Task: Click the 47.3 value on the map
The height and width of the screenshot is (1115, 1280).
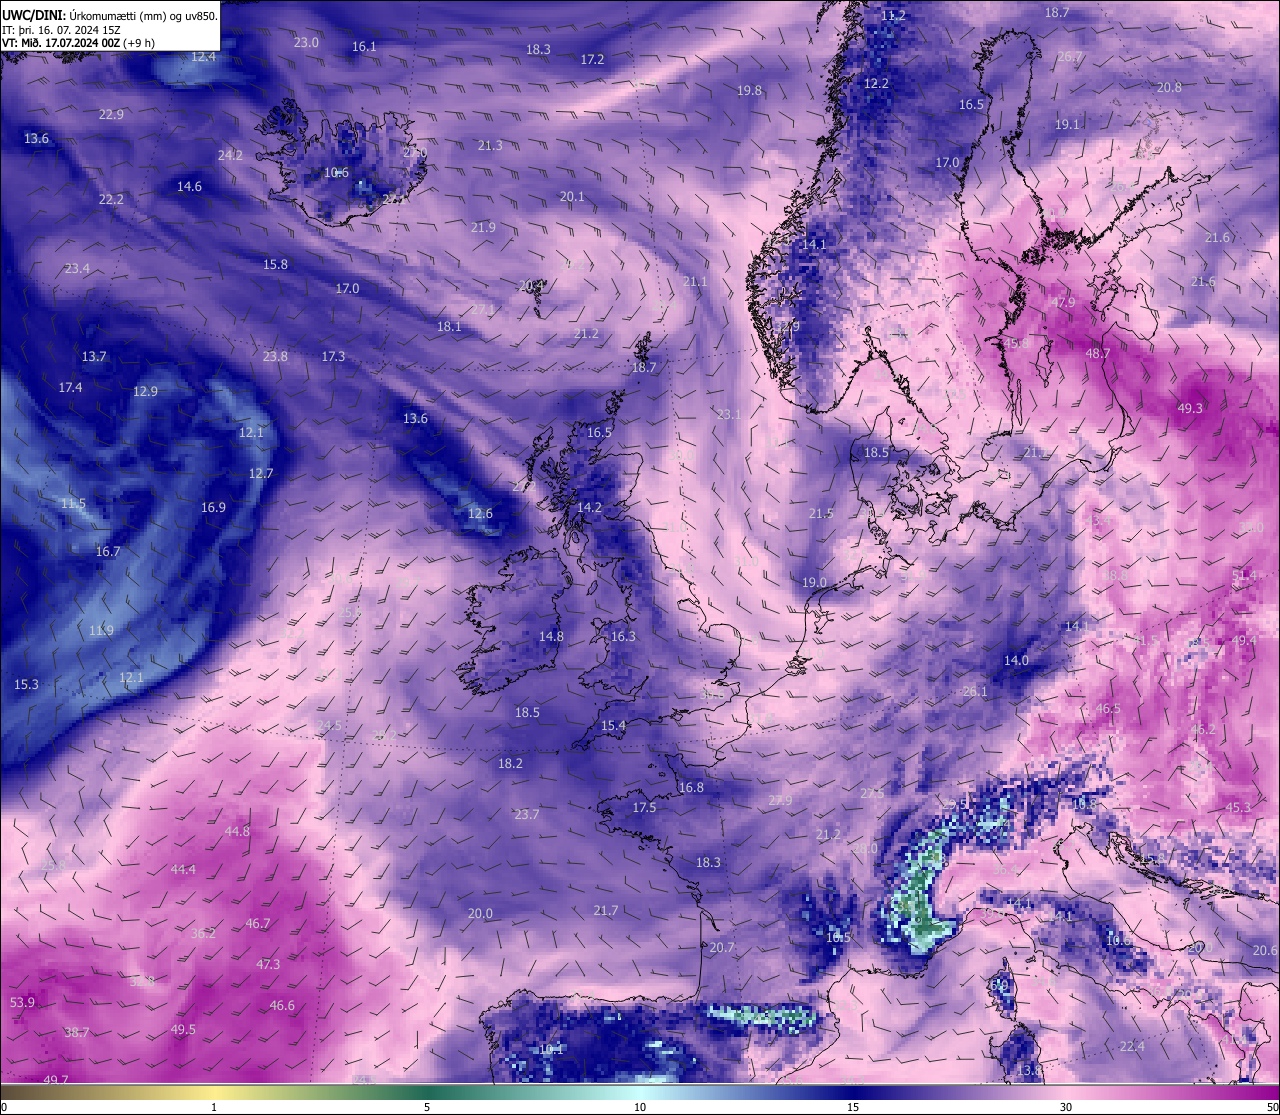Action: [268, 964]
